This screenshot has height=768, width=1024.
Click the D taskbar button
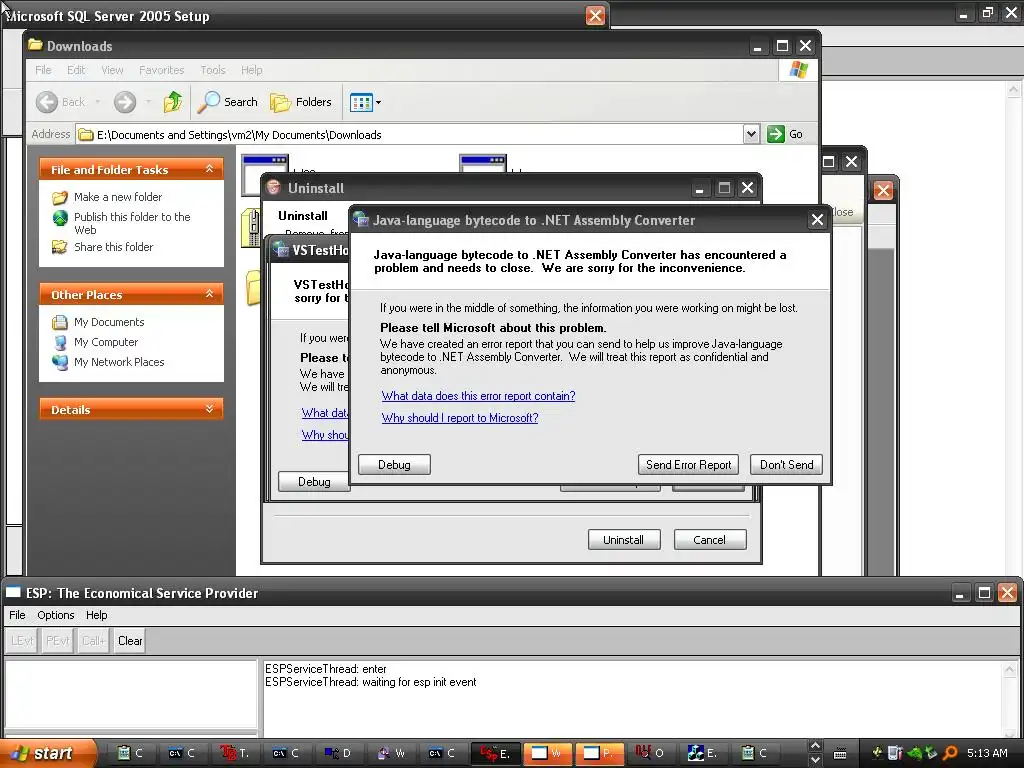[x=338, y=753]
